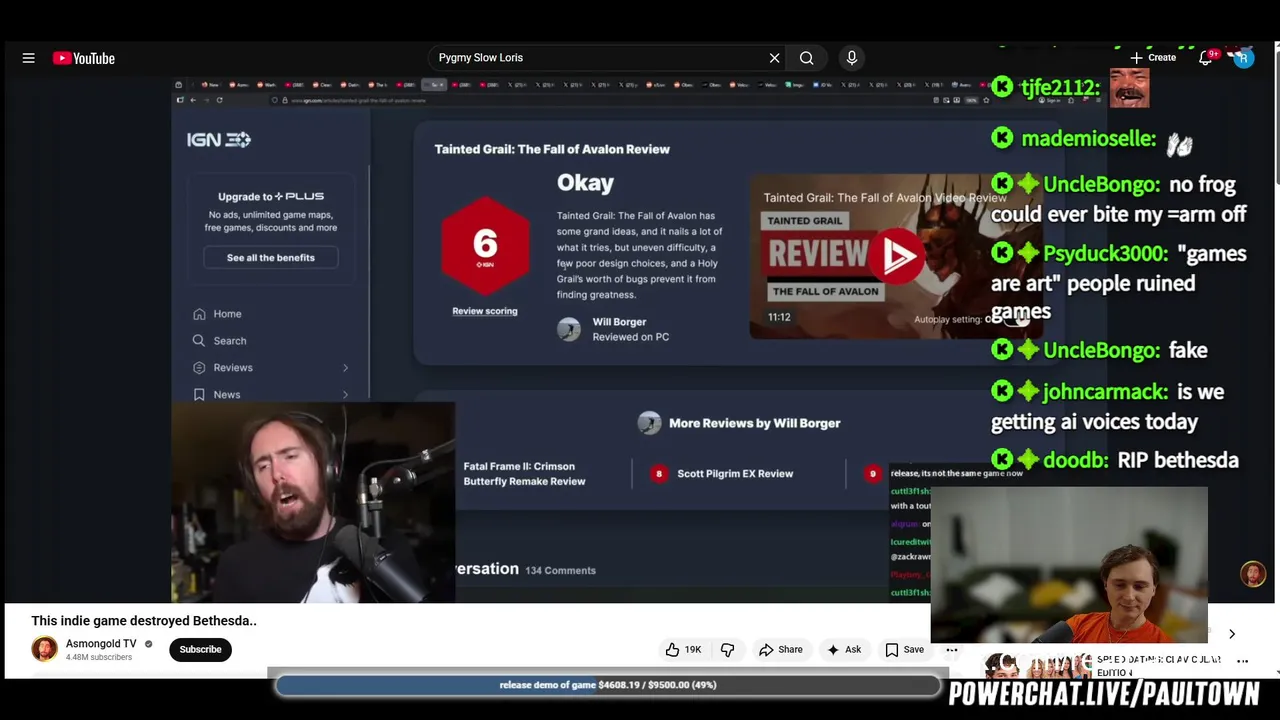Open Scott Pilgrim EX Review link
This screenshot has height=720, width=1280.
(x=735, y=474)
